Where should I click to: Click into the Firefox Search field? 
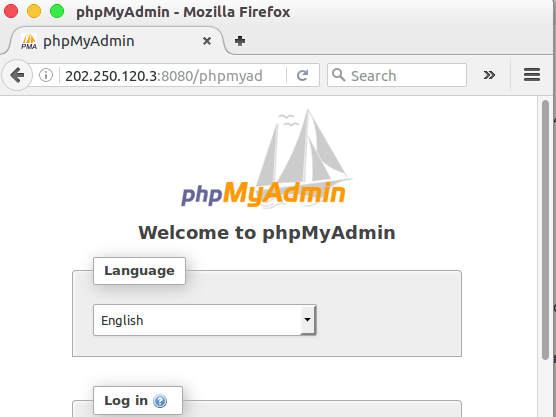click(x=396, y=75)
